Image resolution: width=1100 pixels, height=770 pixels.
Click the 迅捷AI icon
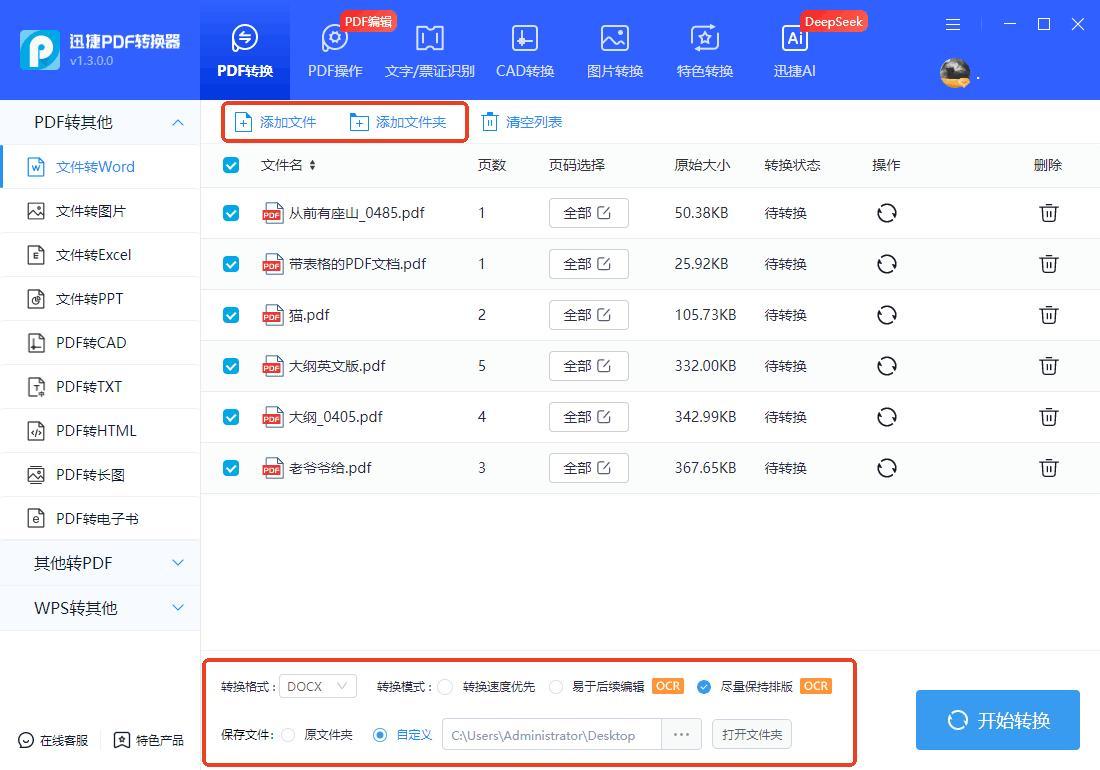coord(795,39)
